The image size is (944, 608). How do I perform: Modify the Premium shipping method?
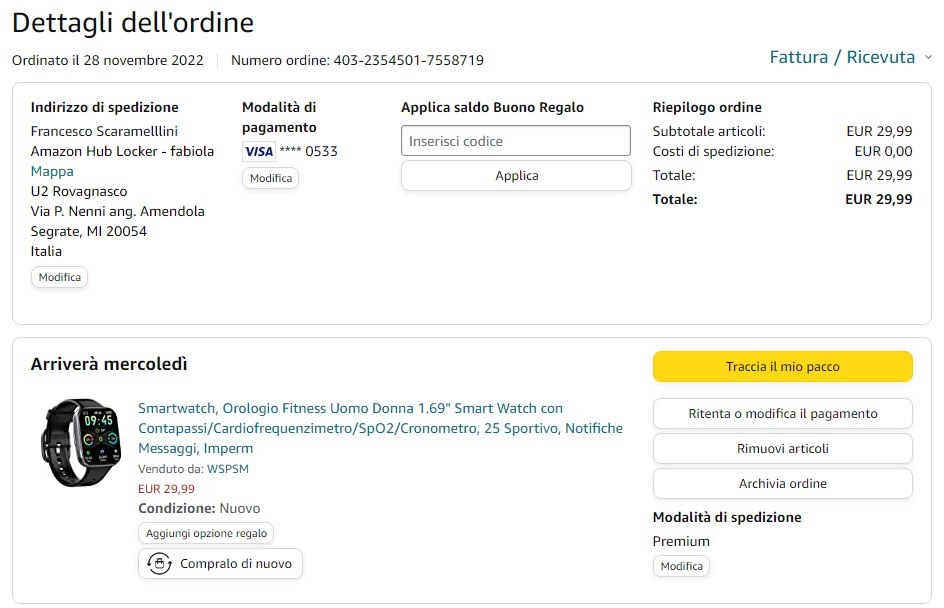pos(681,566)
